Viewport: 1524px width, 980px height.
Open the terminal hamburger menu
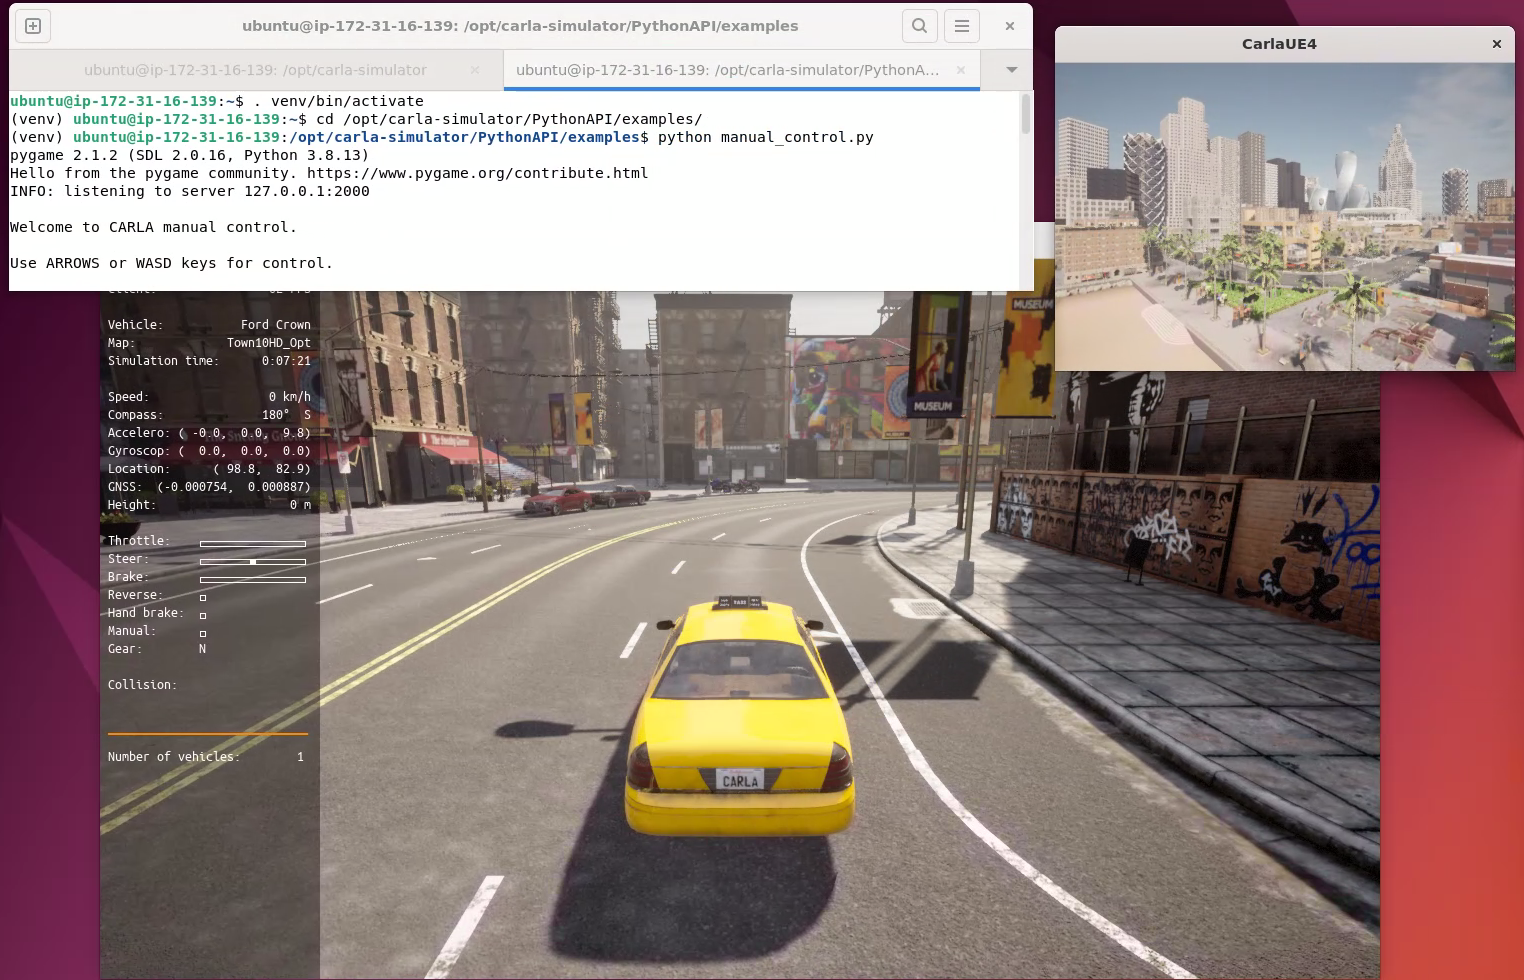click(x=962, y=26)
